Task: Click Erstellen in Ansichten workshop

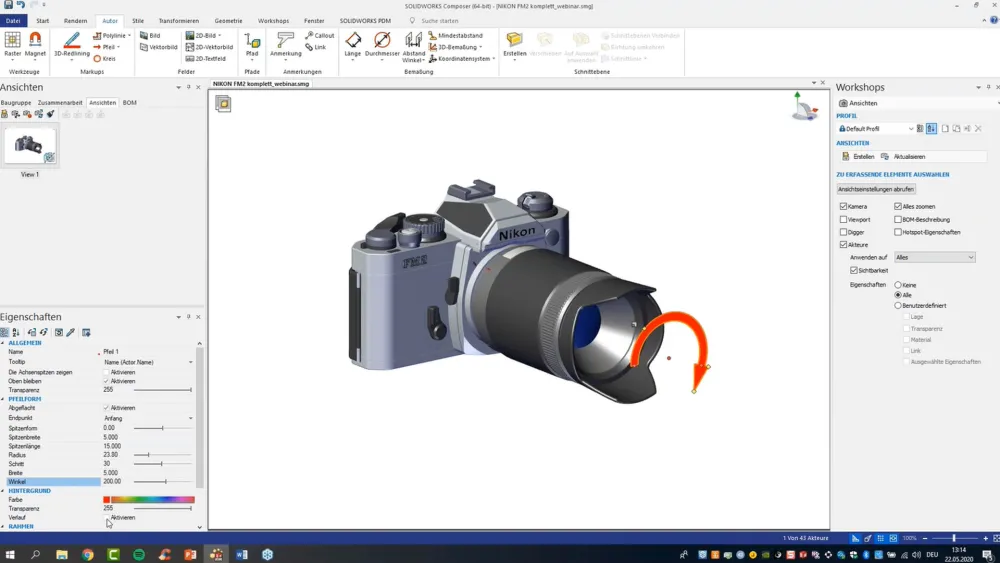Action: pyautogui.click(x=858, y=156)
